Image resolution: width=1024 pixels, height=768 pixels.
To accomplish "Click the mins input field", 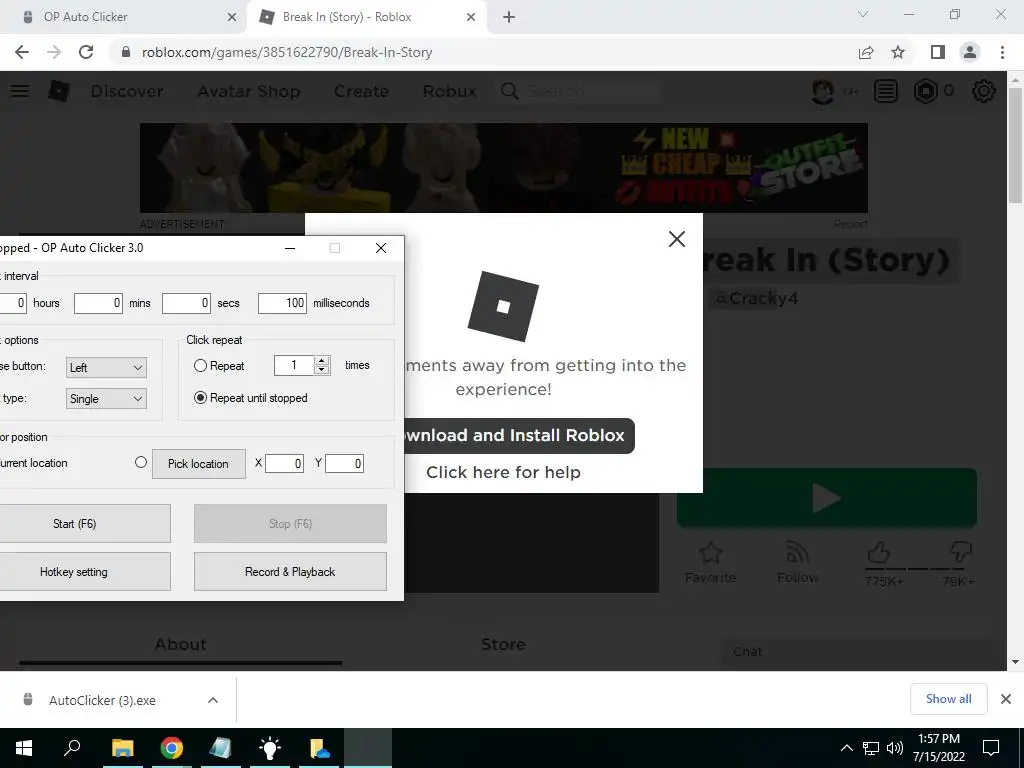I will [x=98, y=303].
